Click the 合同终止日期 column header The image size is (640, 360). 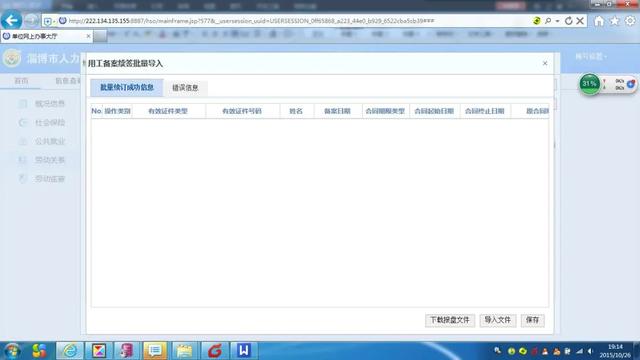[x=485, y=111]
